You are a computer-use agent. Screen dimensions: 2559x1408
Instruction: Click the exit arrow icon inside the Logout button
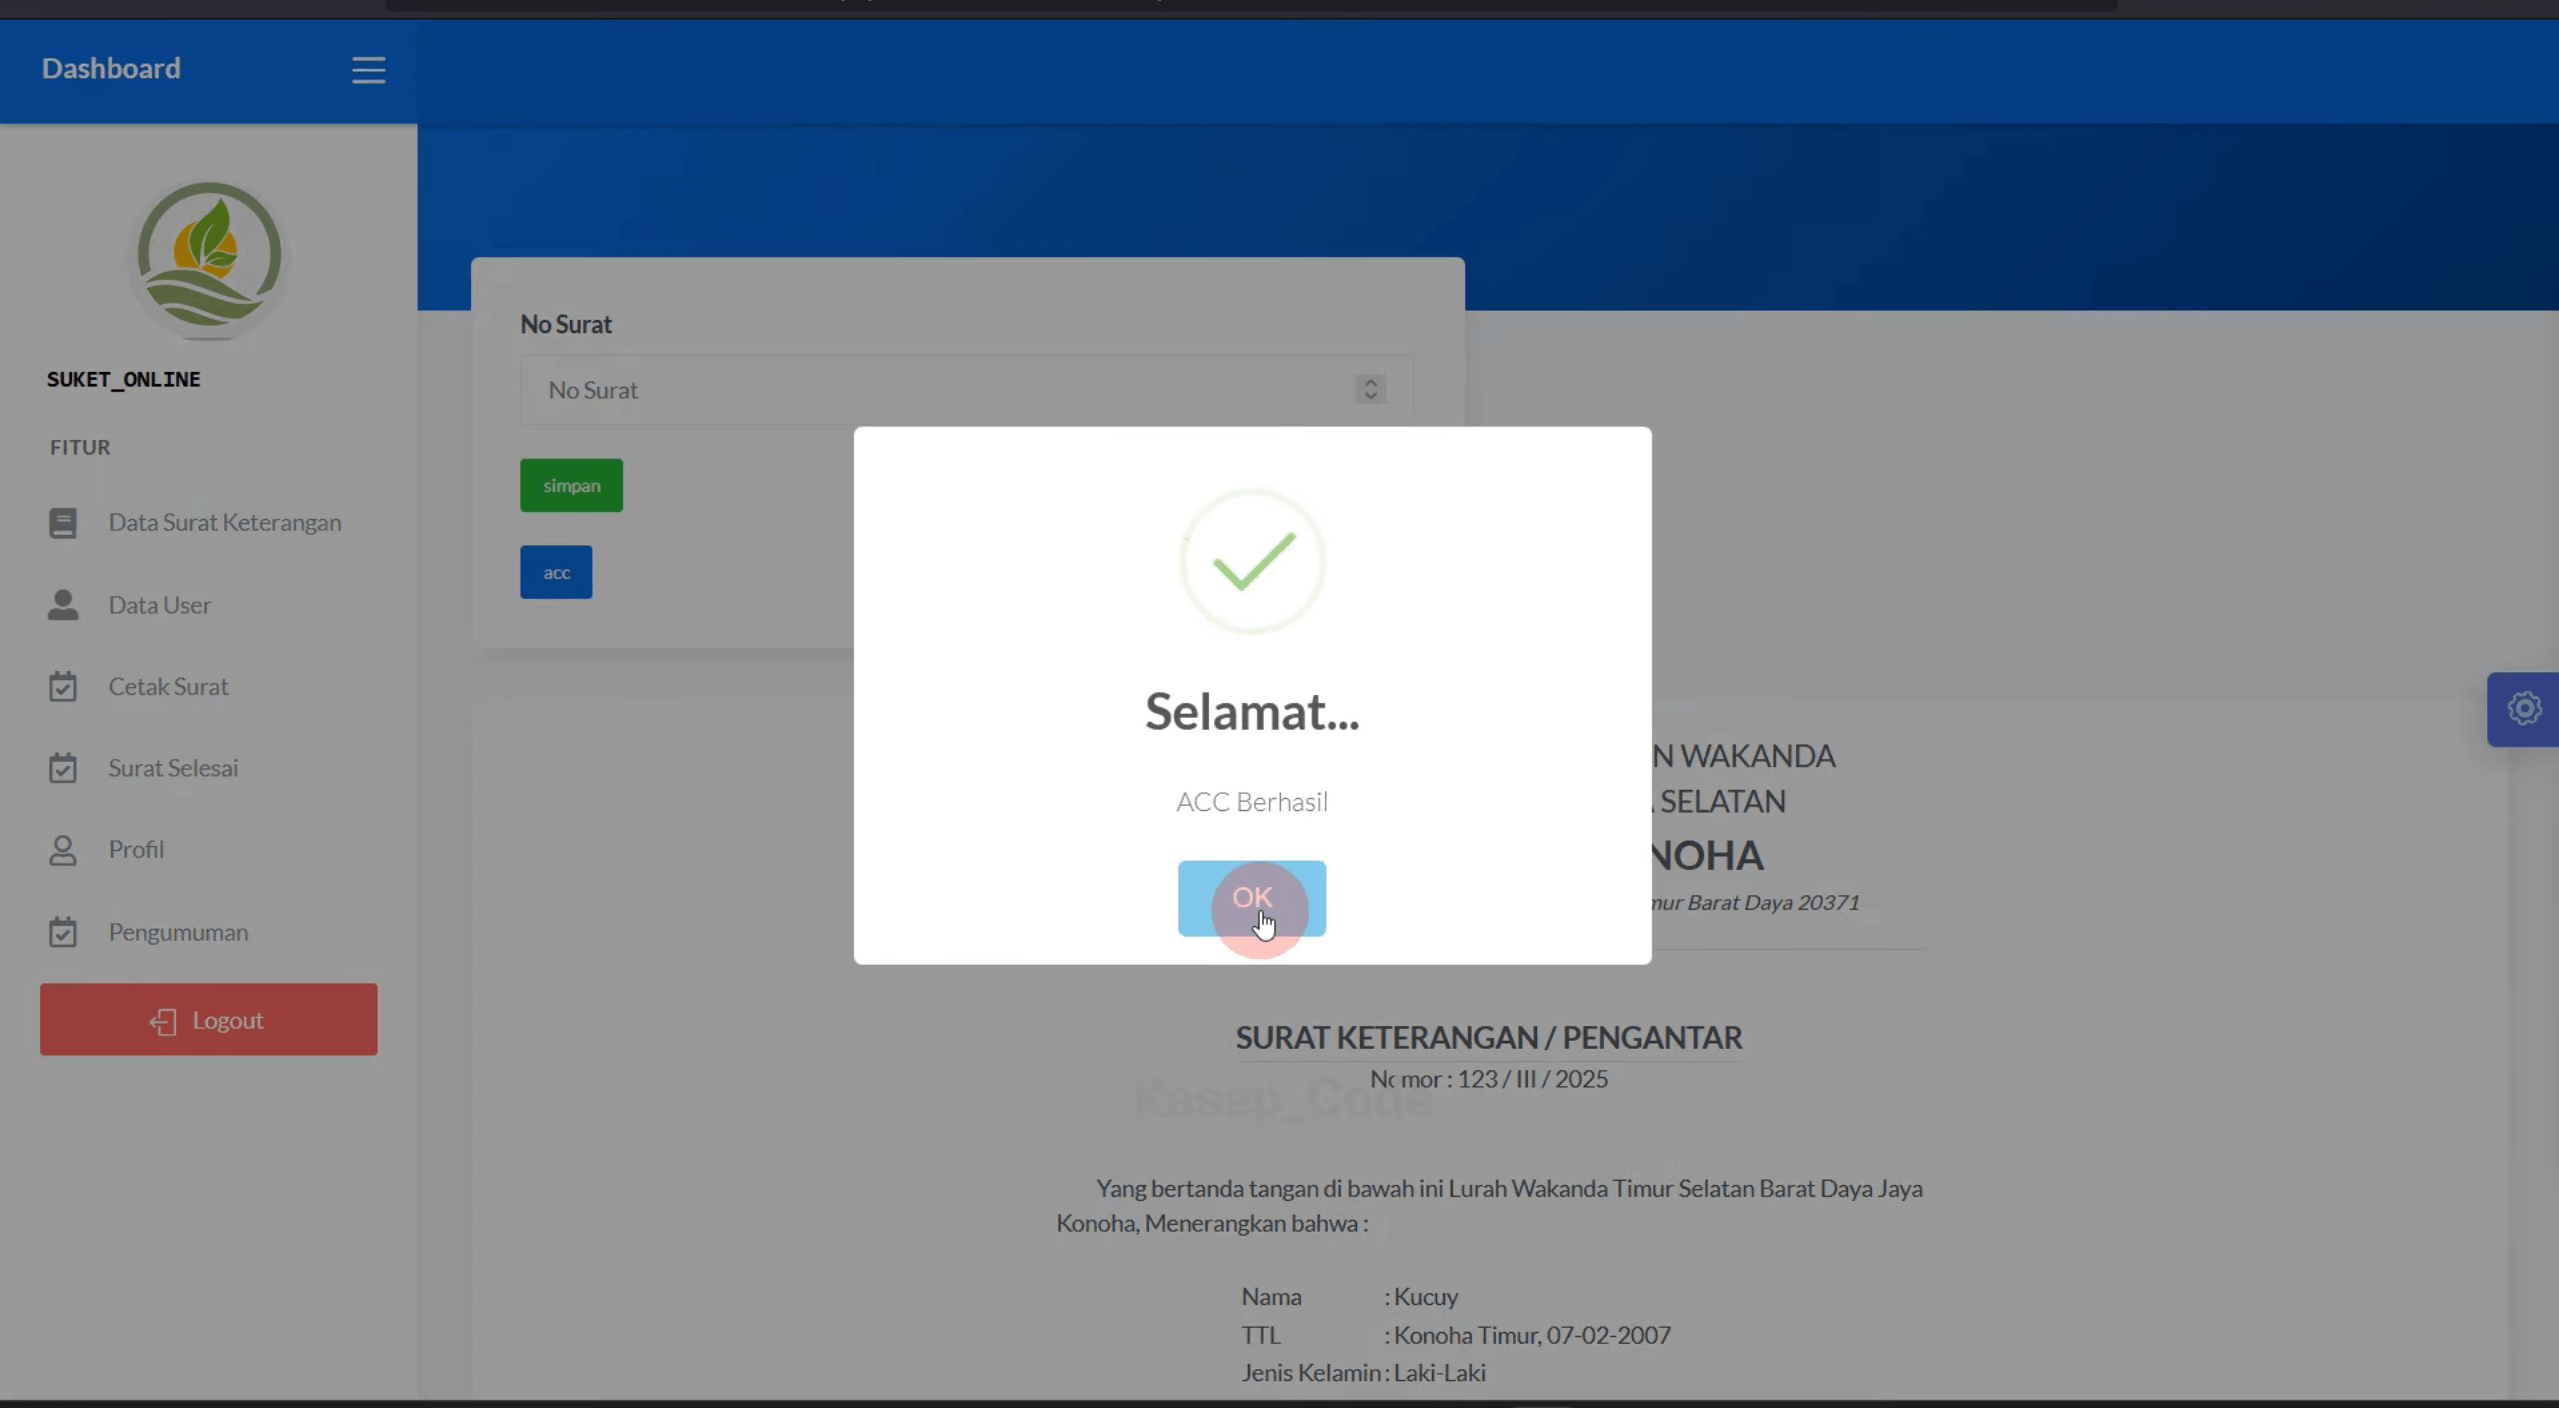[163, 1021]
